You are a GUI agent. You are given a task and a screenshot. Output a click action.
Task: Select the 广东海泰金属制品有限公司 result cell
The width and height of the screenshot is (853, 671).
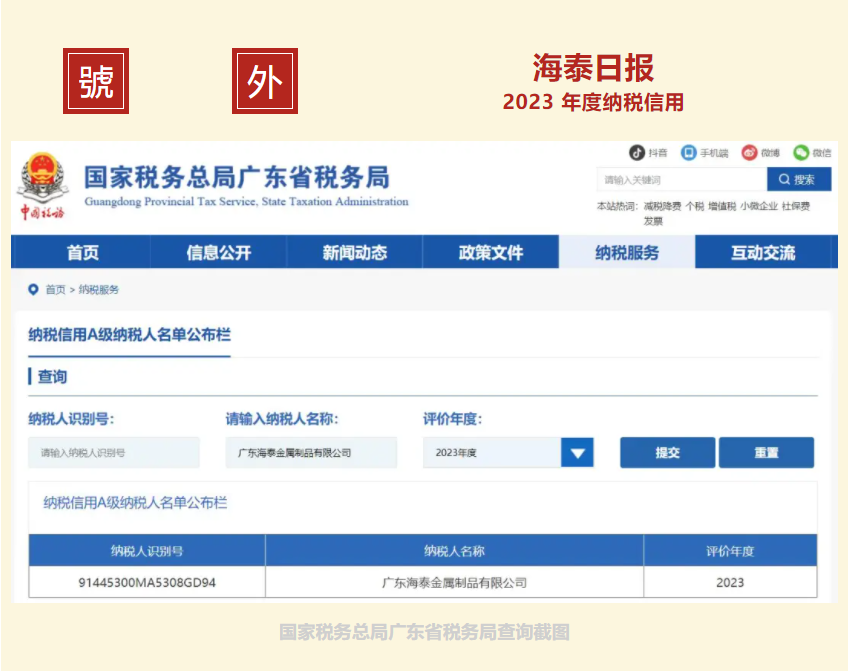(x=454, y=582)
